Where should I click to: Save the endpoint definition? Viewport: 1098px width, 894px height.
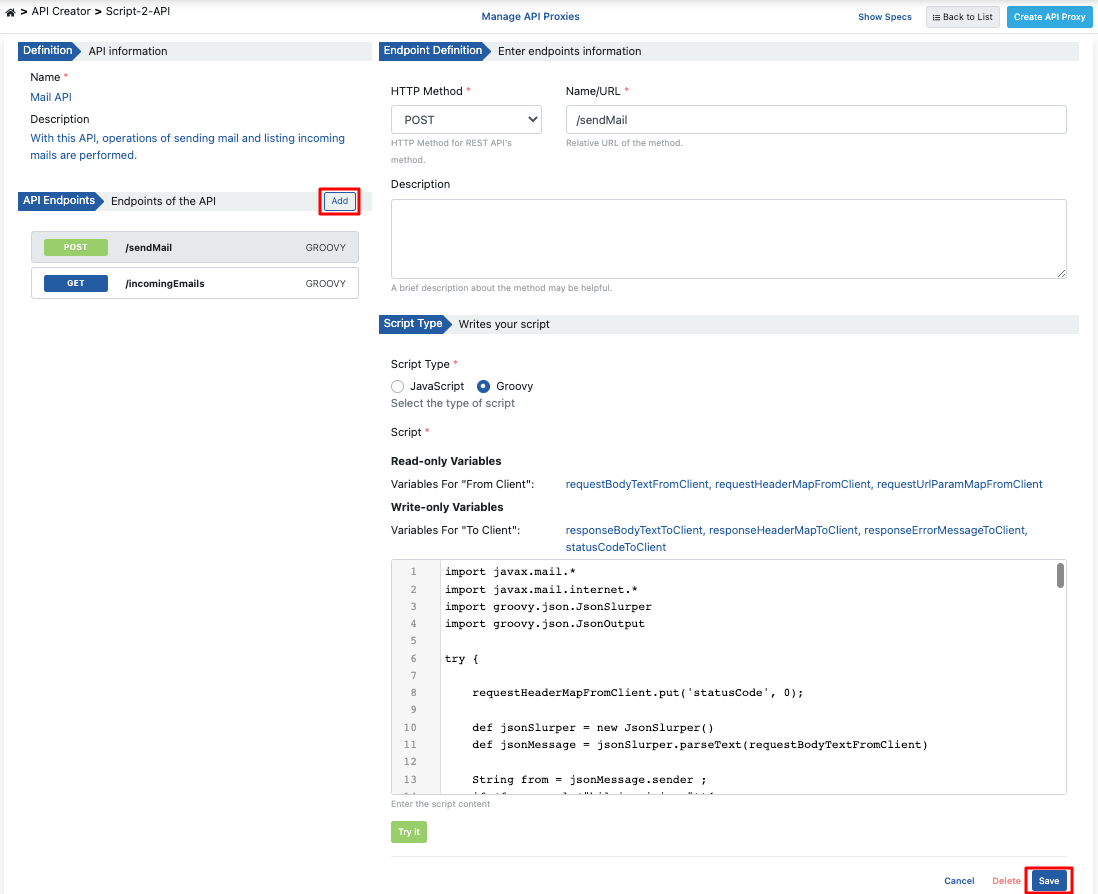(1048, 881)
